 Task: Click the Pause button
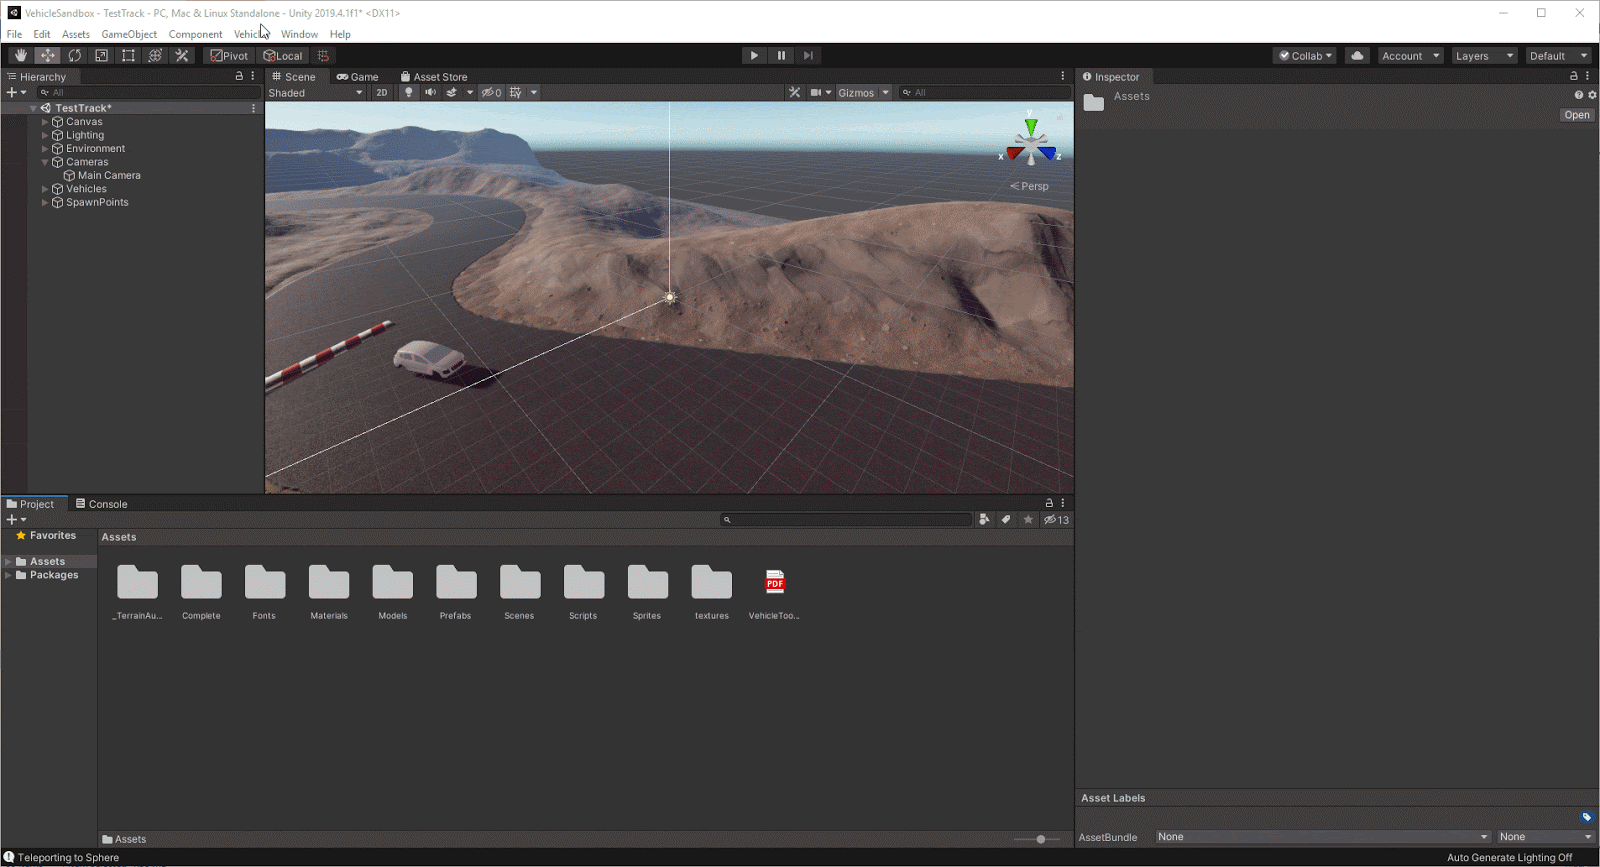pos(781,56)
